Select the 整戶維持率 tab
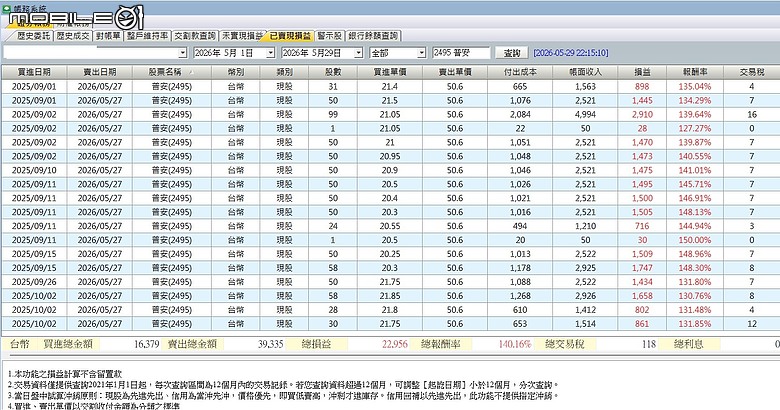Image resolution: width=780 pixels, height=410 pixels. pyautogui.click(x=147, y=36)
